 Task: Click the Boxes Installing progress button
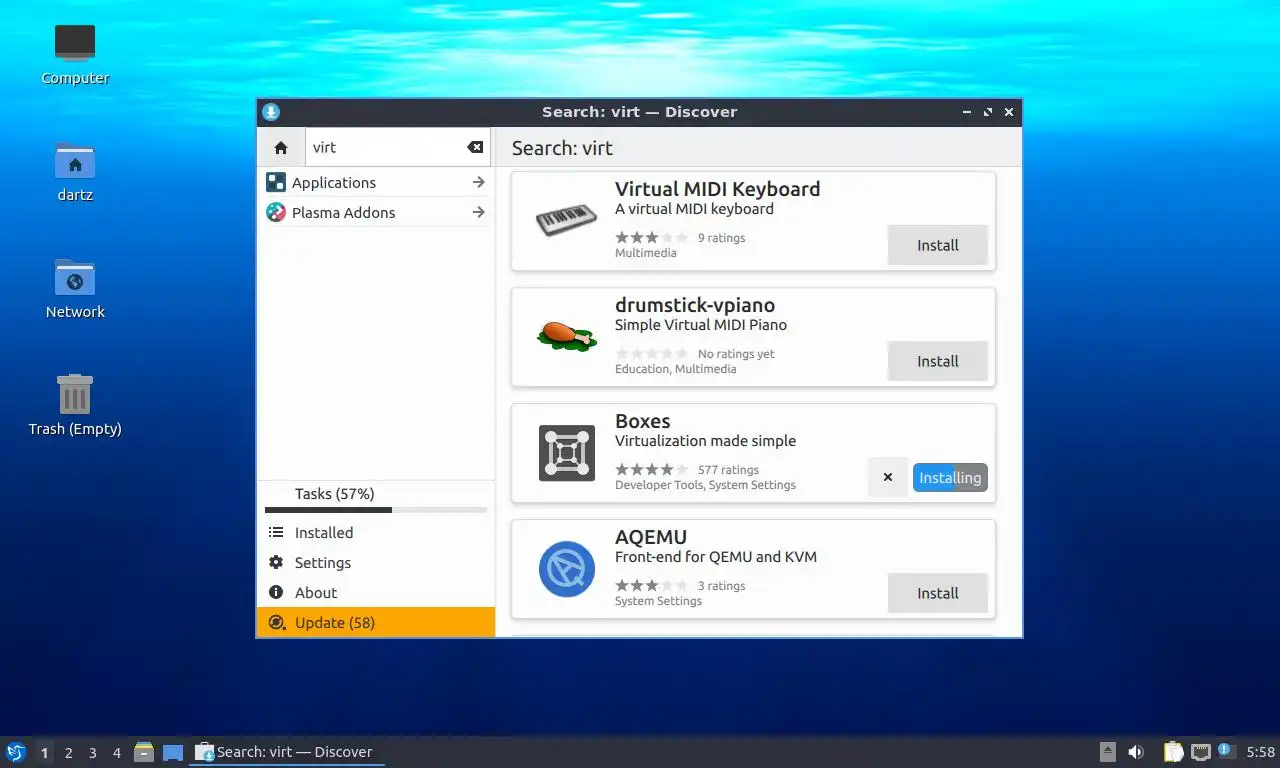pyautogui.click(x=950, y=478)
